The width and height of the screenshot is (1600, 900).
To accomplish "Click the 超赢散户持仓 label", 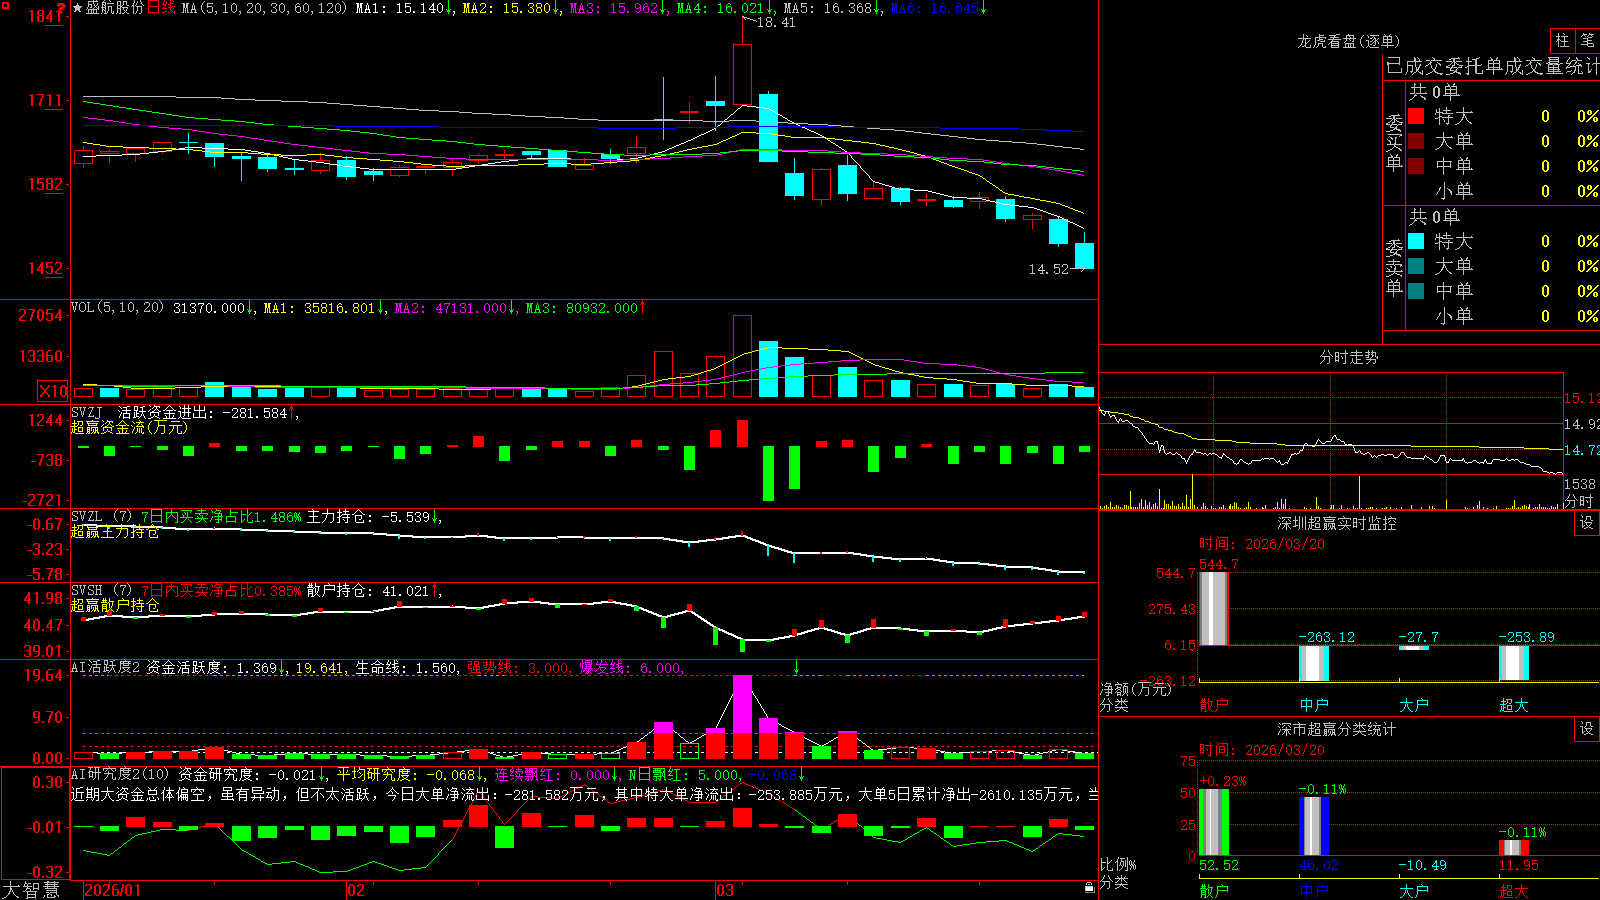I will coord(115,605).
